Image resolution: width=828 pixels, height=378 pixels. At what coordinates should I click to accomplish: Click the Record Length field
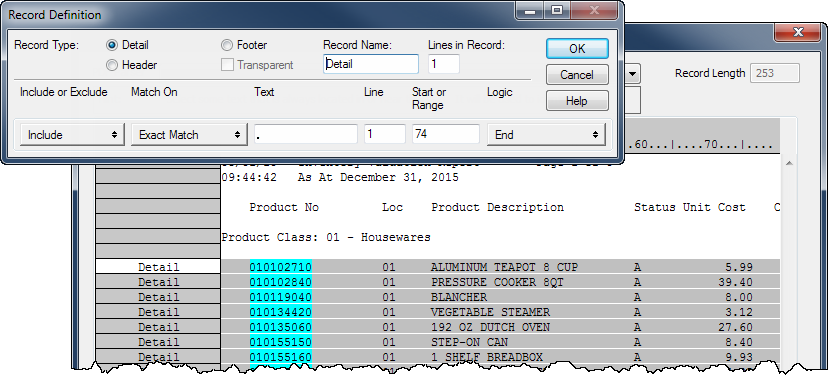coord(775,73)
